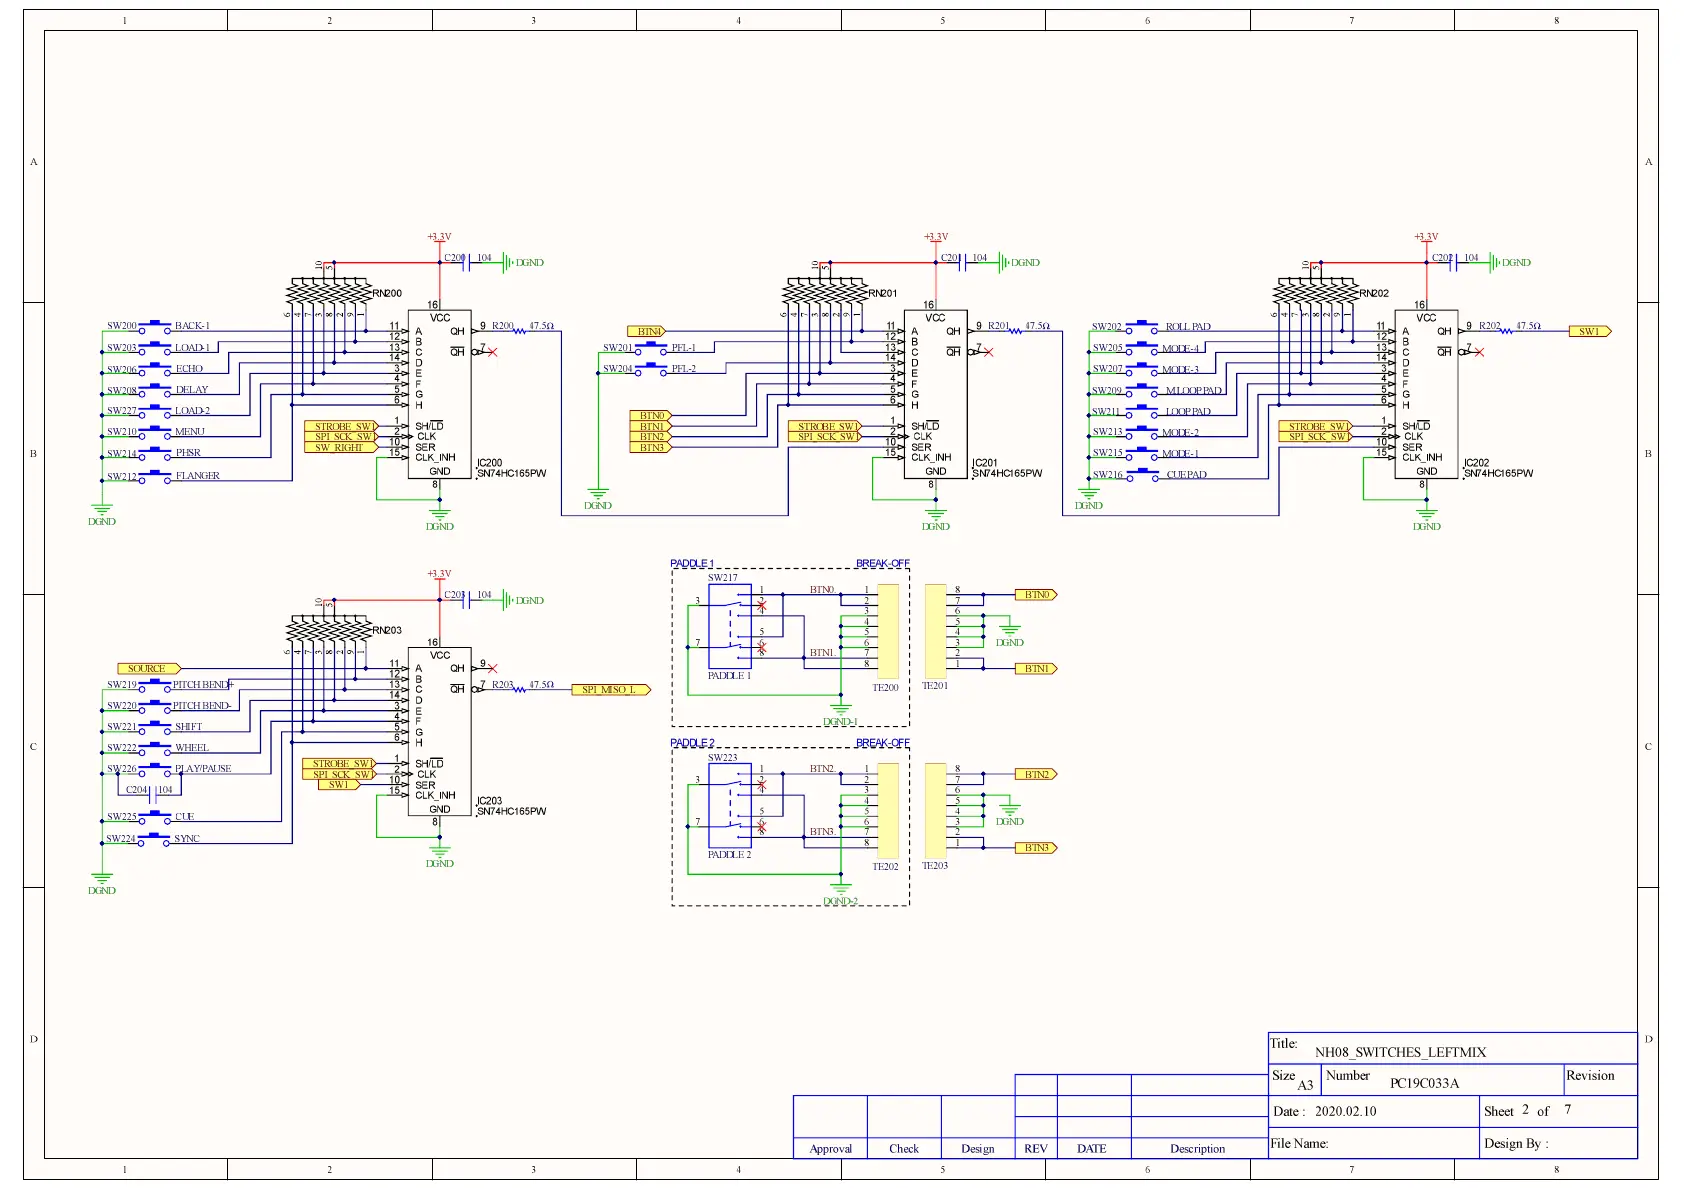
Task: Select the PITCH BEND- label of SW220
Action: [202, 706]
